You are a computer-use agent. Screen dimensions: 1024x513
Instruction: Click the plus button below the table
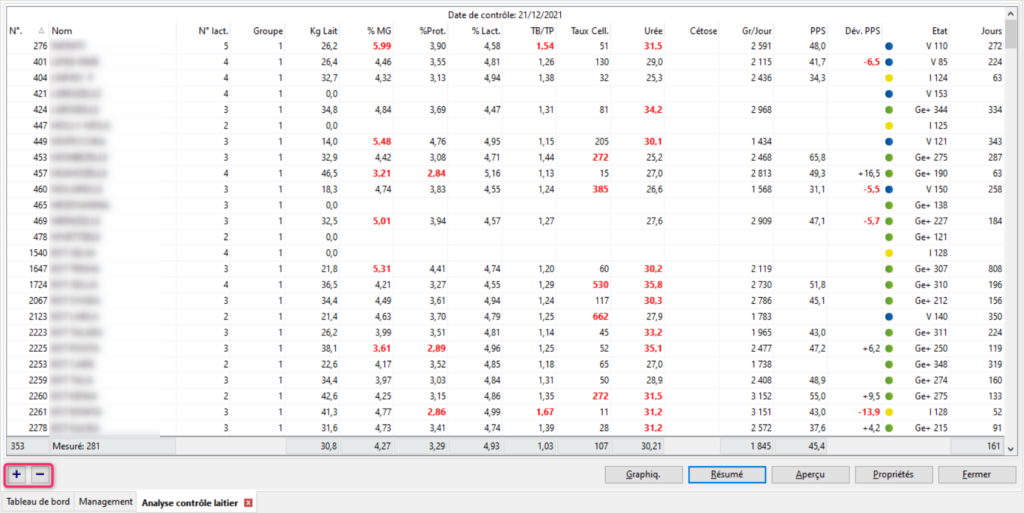coord(17,475)
